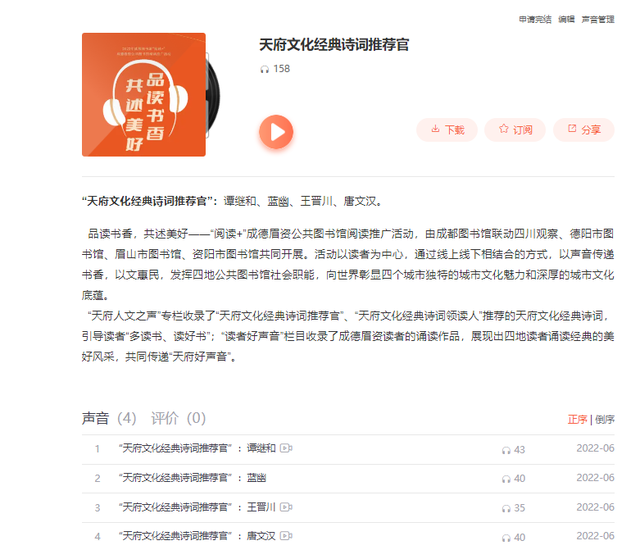Screen dimensions: 640x559
Task: Open the 编辑 edit link
Action: [x=566, y=19]
